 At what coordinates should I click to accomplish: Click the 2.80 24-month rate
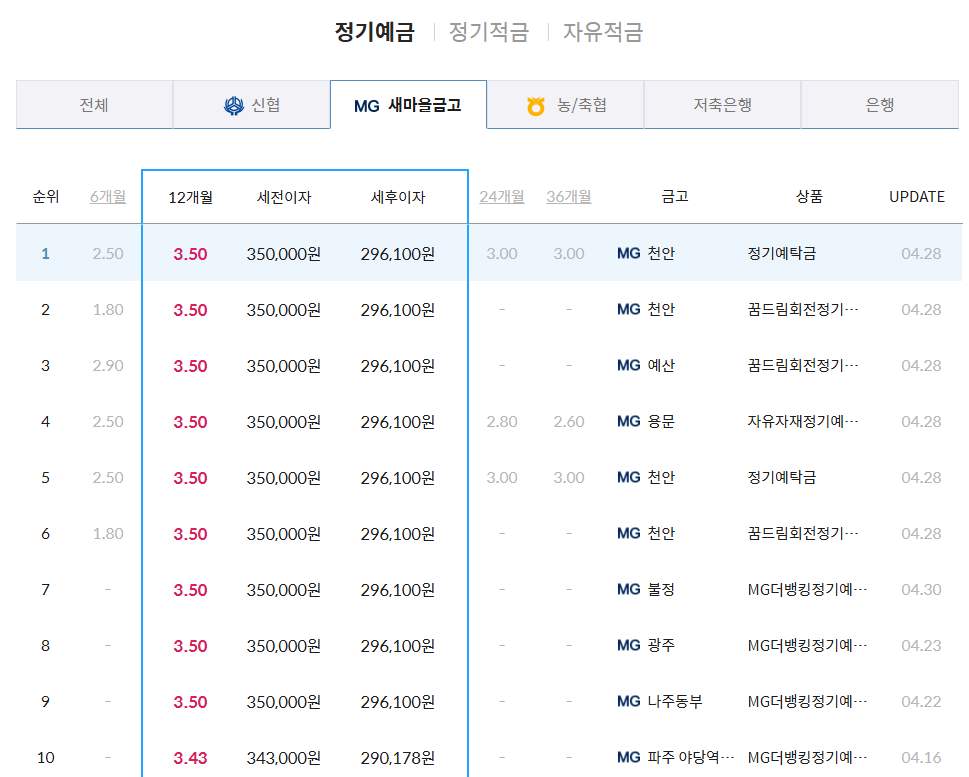[x=502, y=422]
